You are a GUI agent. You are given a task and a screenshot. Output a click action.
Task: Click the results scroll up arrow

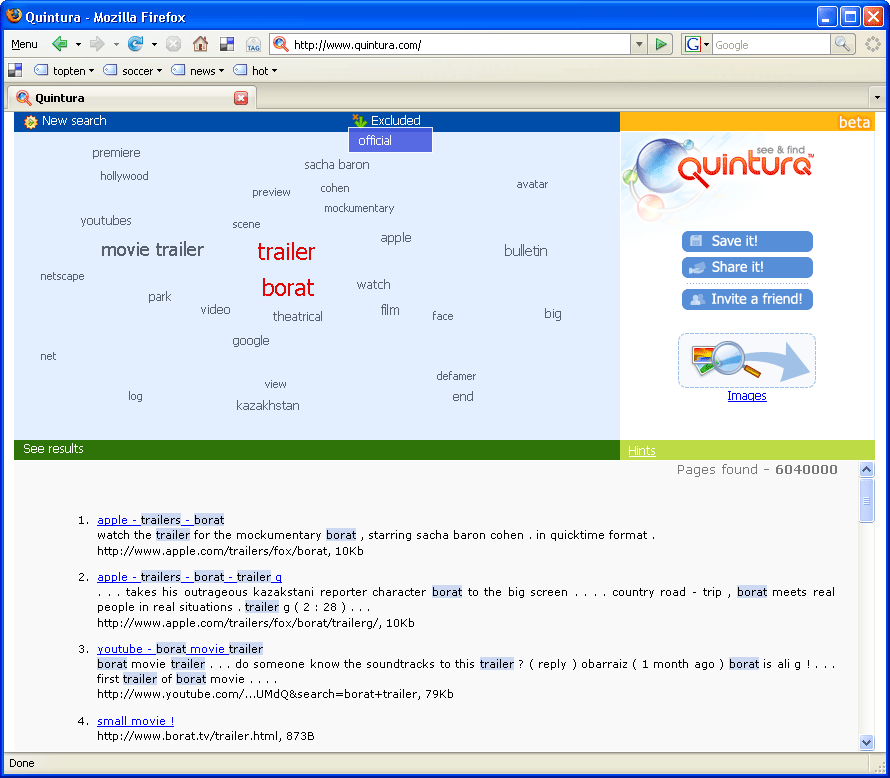866,469
